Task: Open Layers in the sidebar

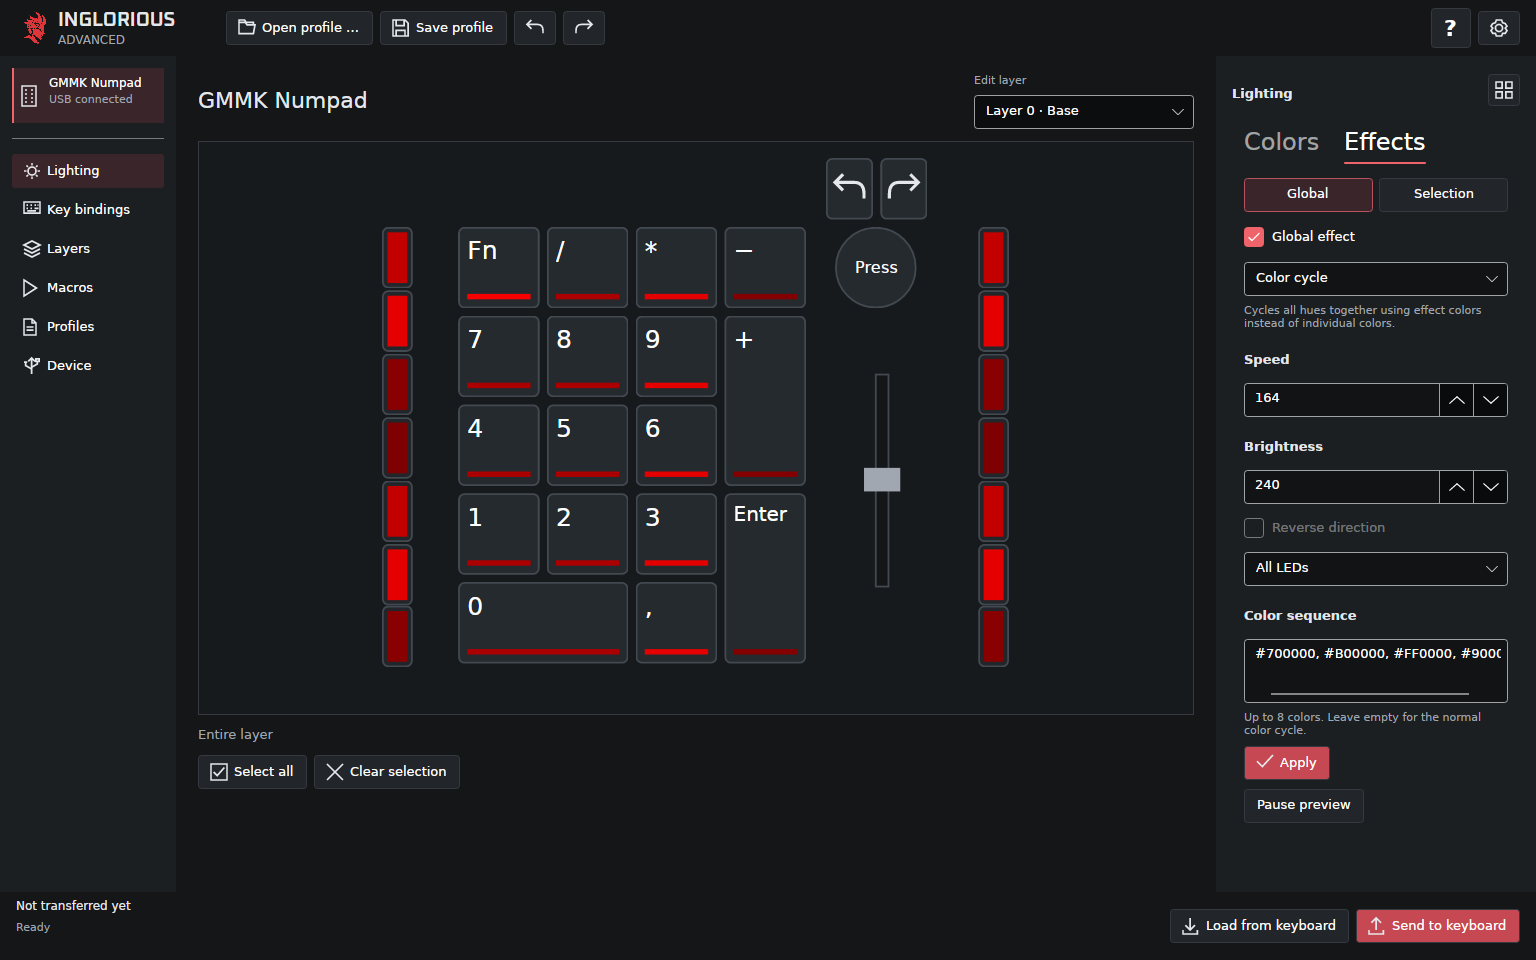Action: 88,249
